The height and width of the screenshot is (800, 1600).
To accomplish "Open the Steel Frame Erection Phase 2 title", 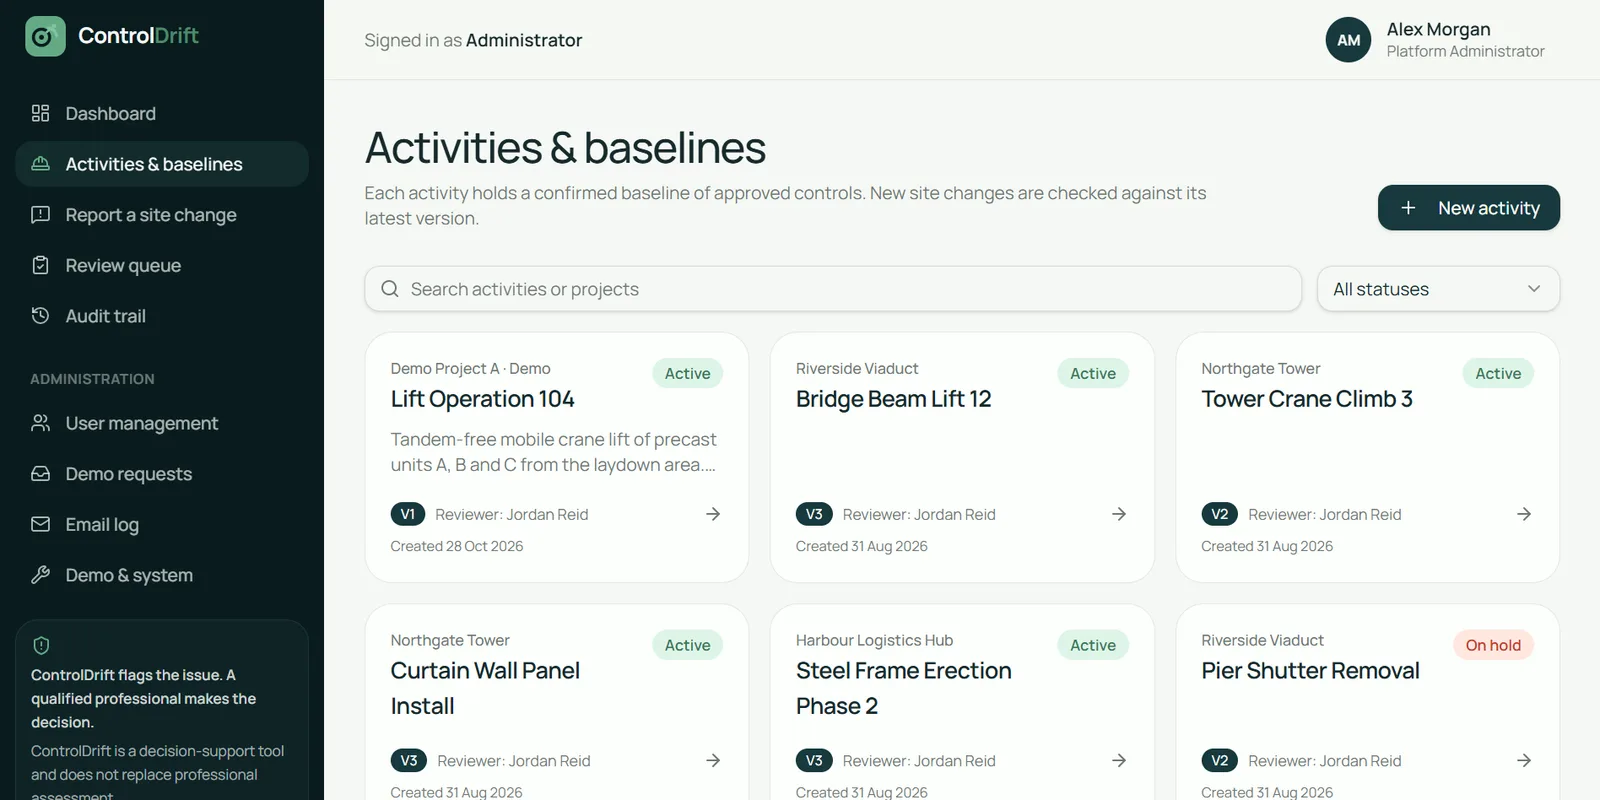I will tap(904, 688).
